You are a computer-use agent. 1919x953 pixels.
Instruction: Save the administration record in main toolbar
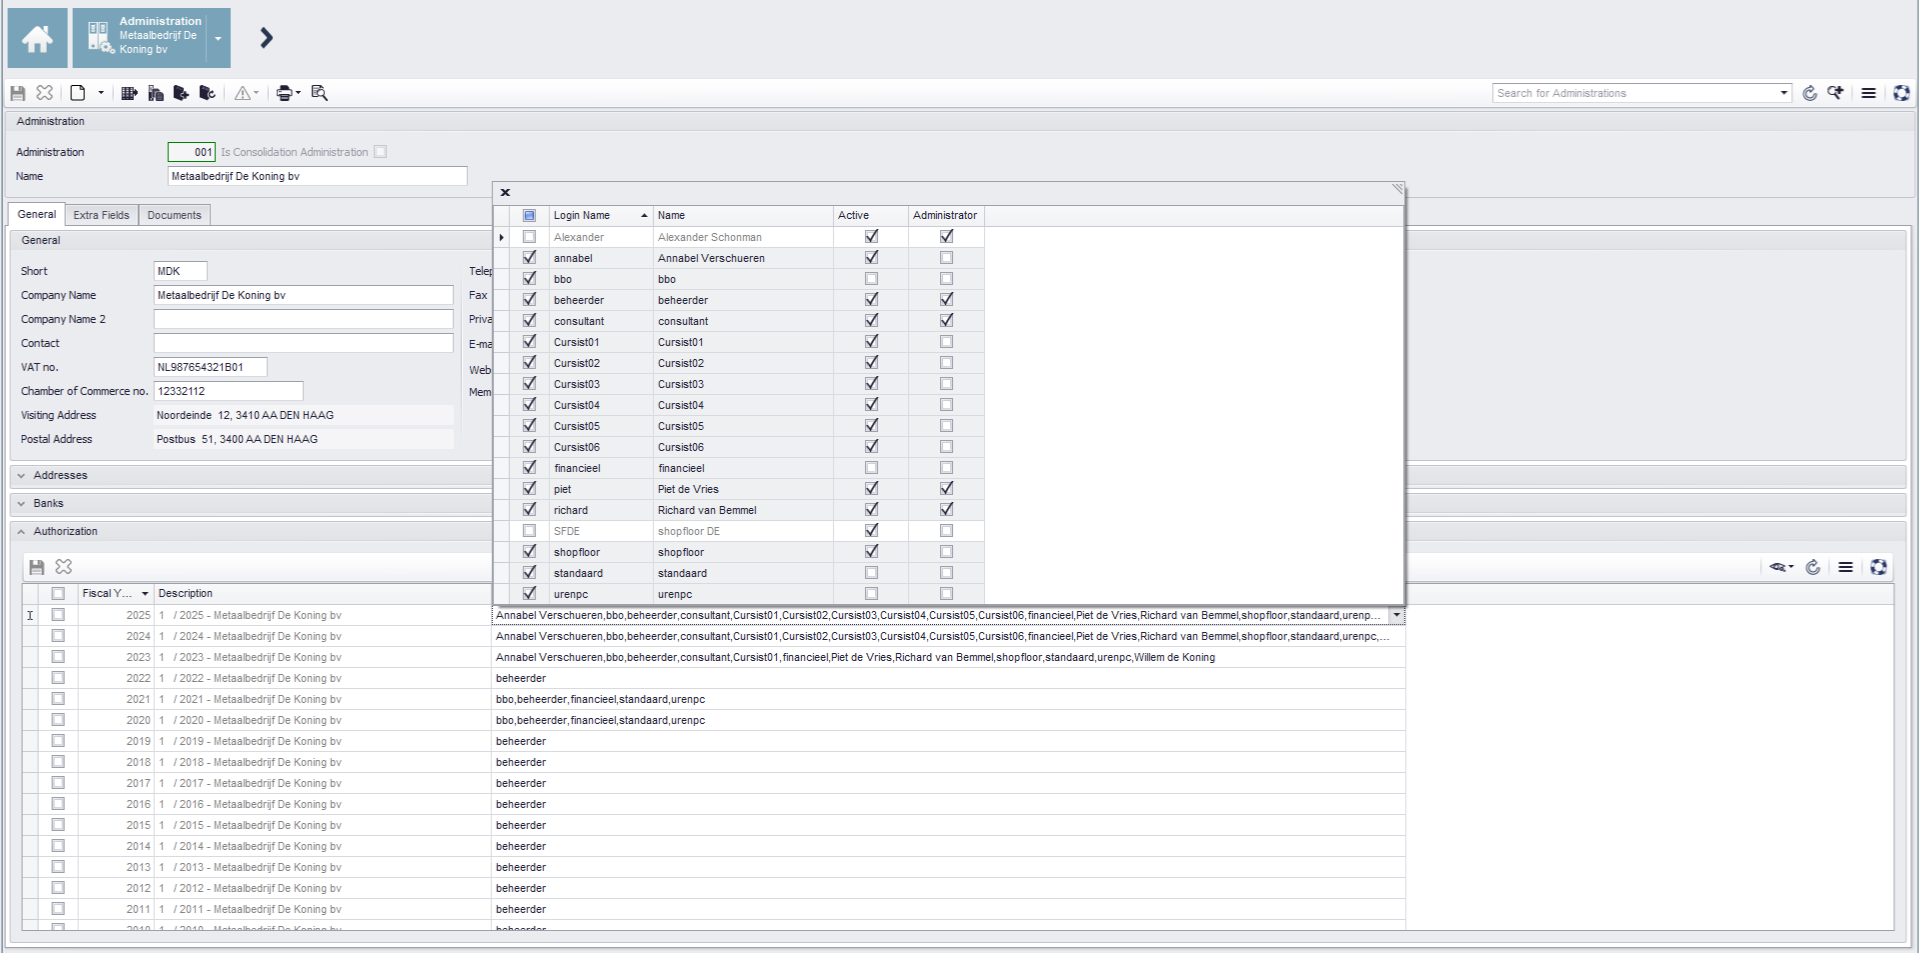[18, 93]
